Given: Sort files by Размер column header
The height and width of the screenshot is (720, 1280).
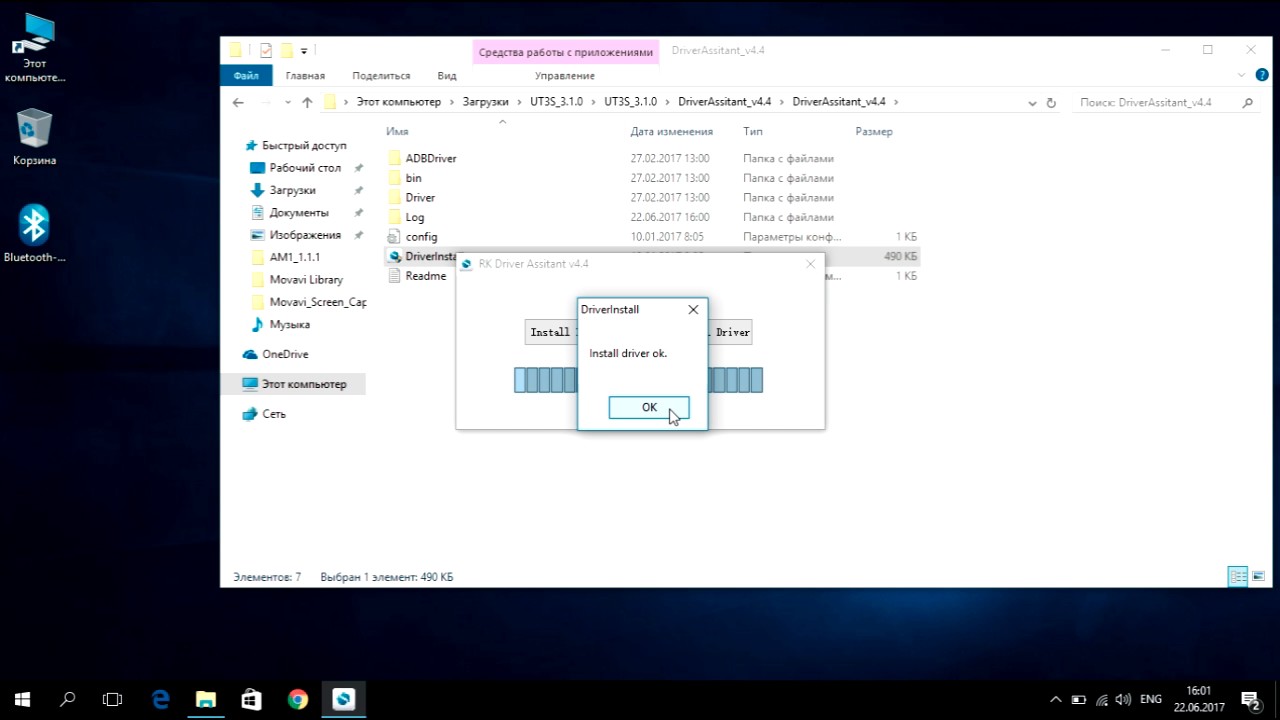Looking at the screenshot, I should (x=874, y=132).
